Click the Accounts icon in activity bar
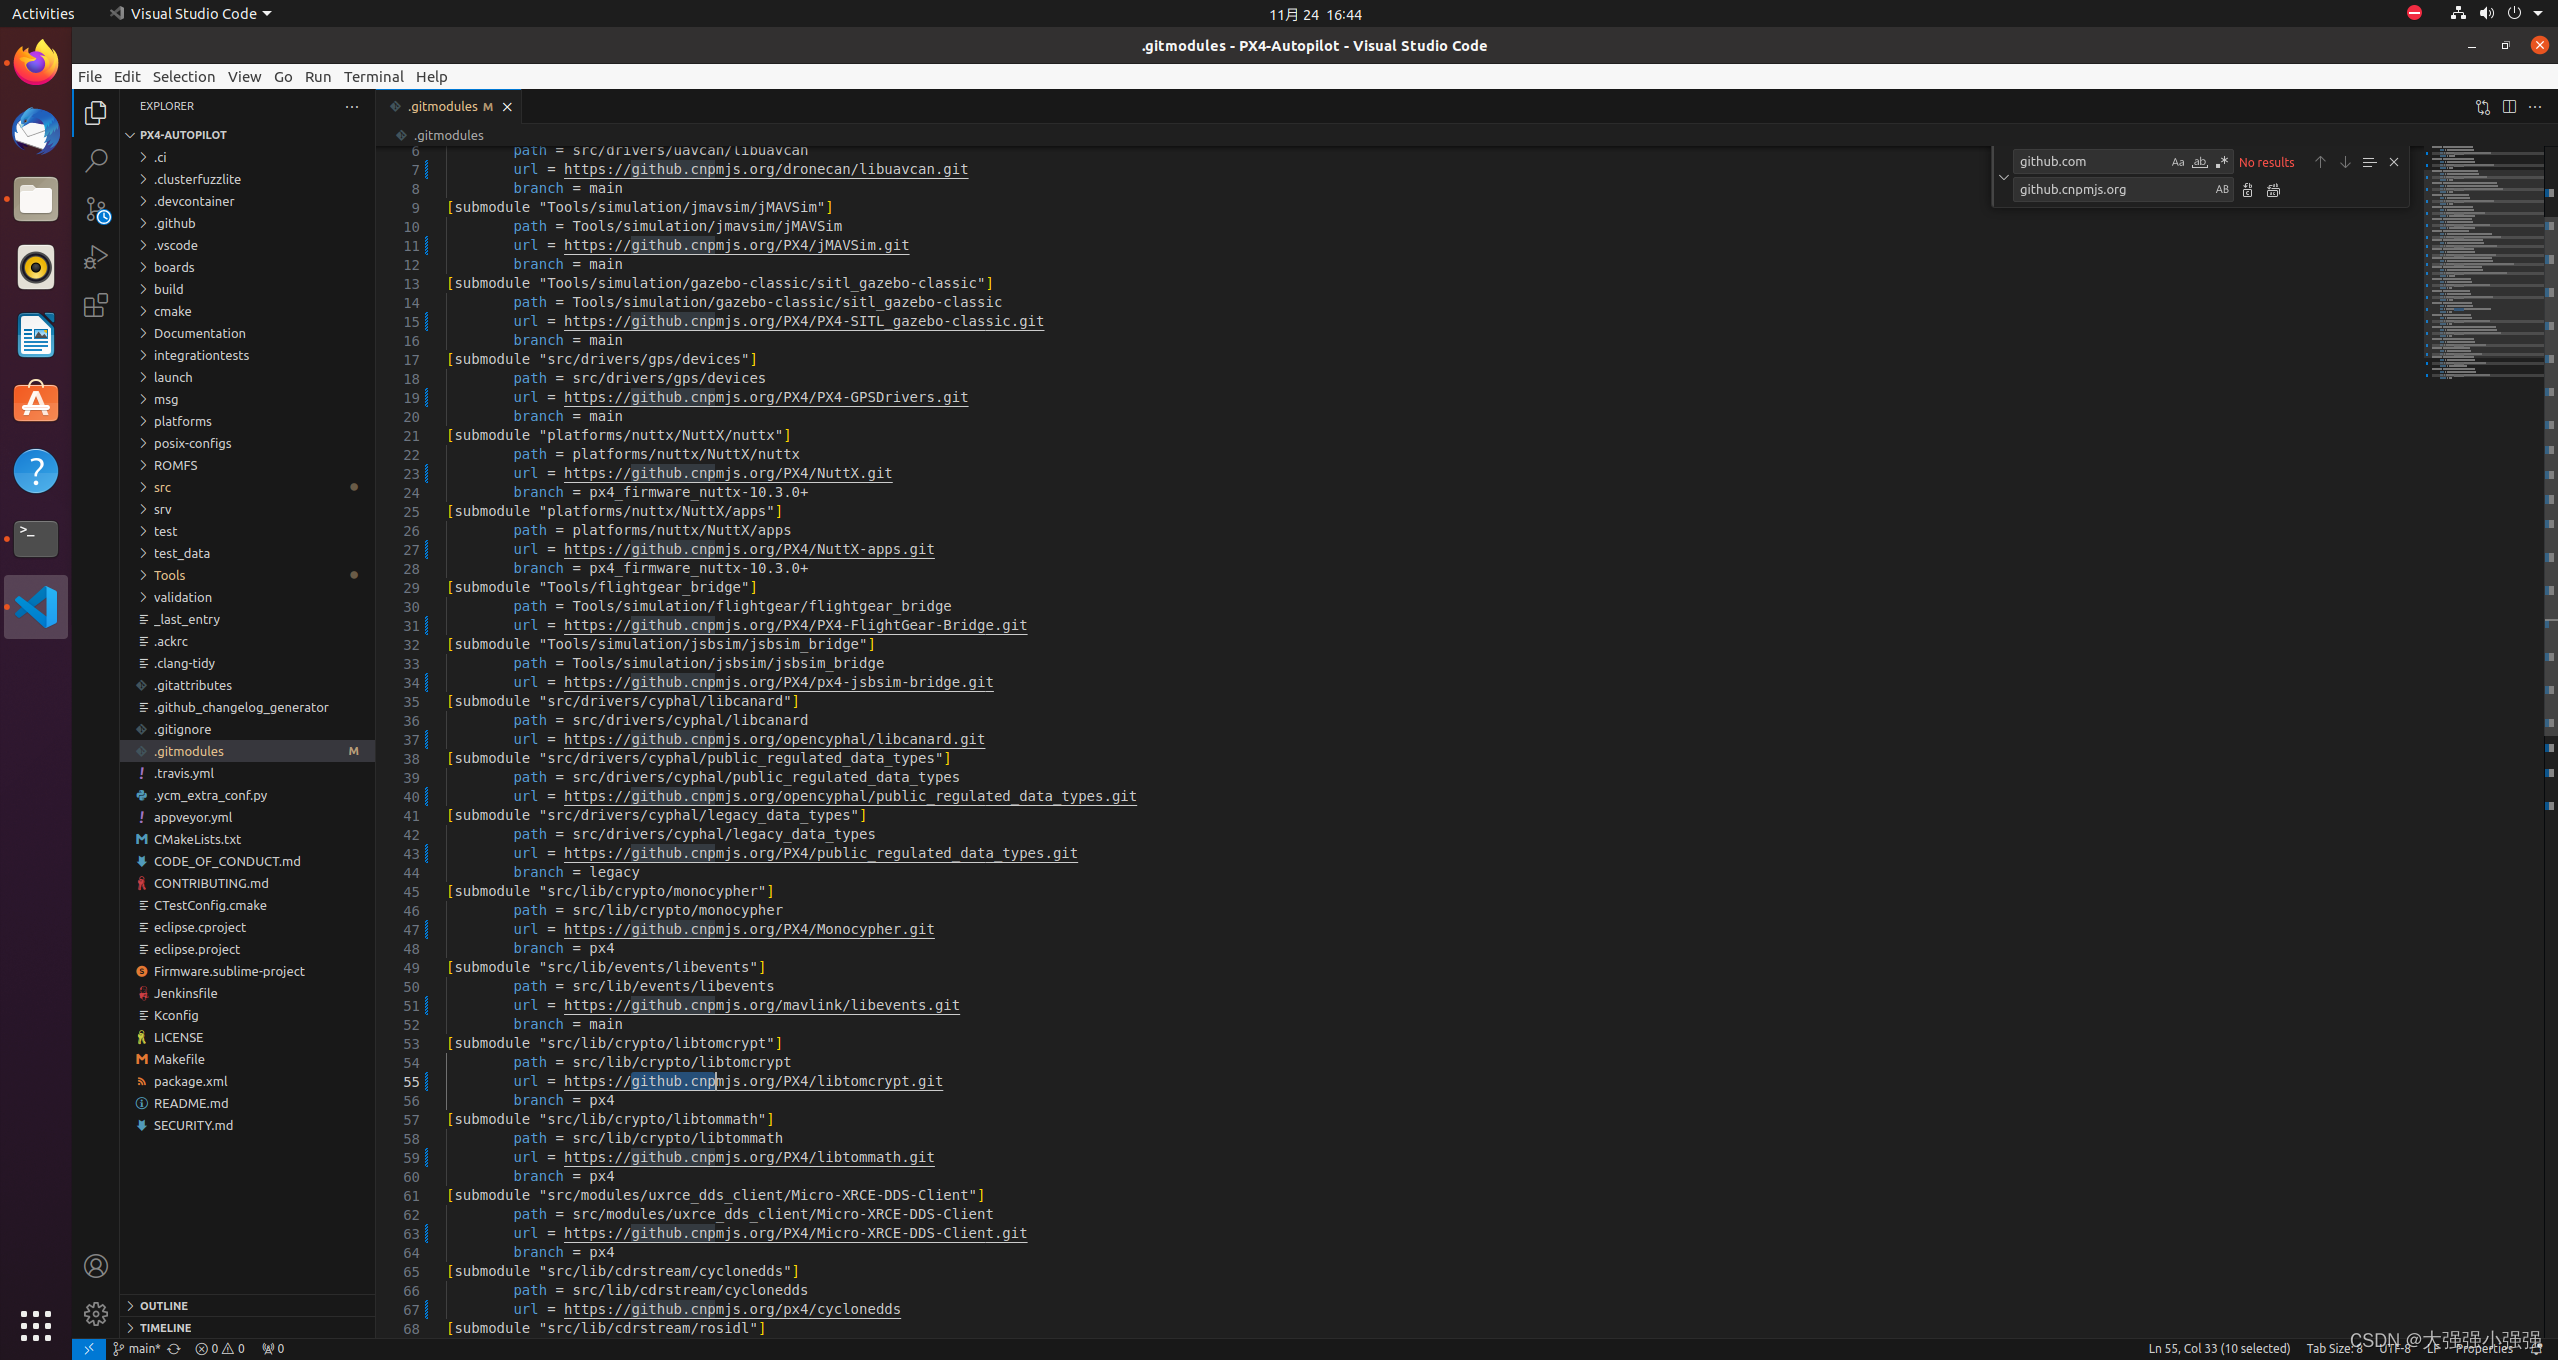Viewport: 2558px width, 1360px height. pyautogui.click(x=96, y=1266)
